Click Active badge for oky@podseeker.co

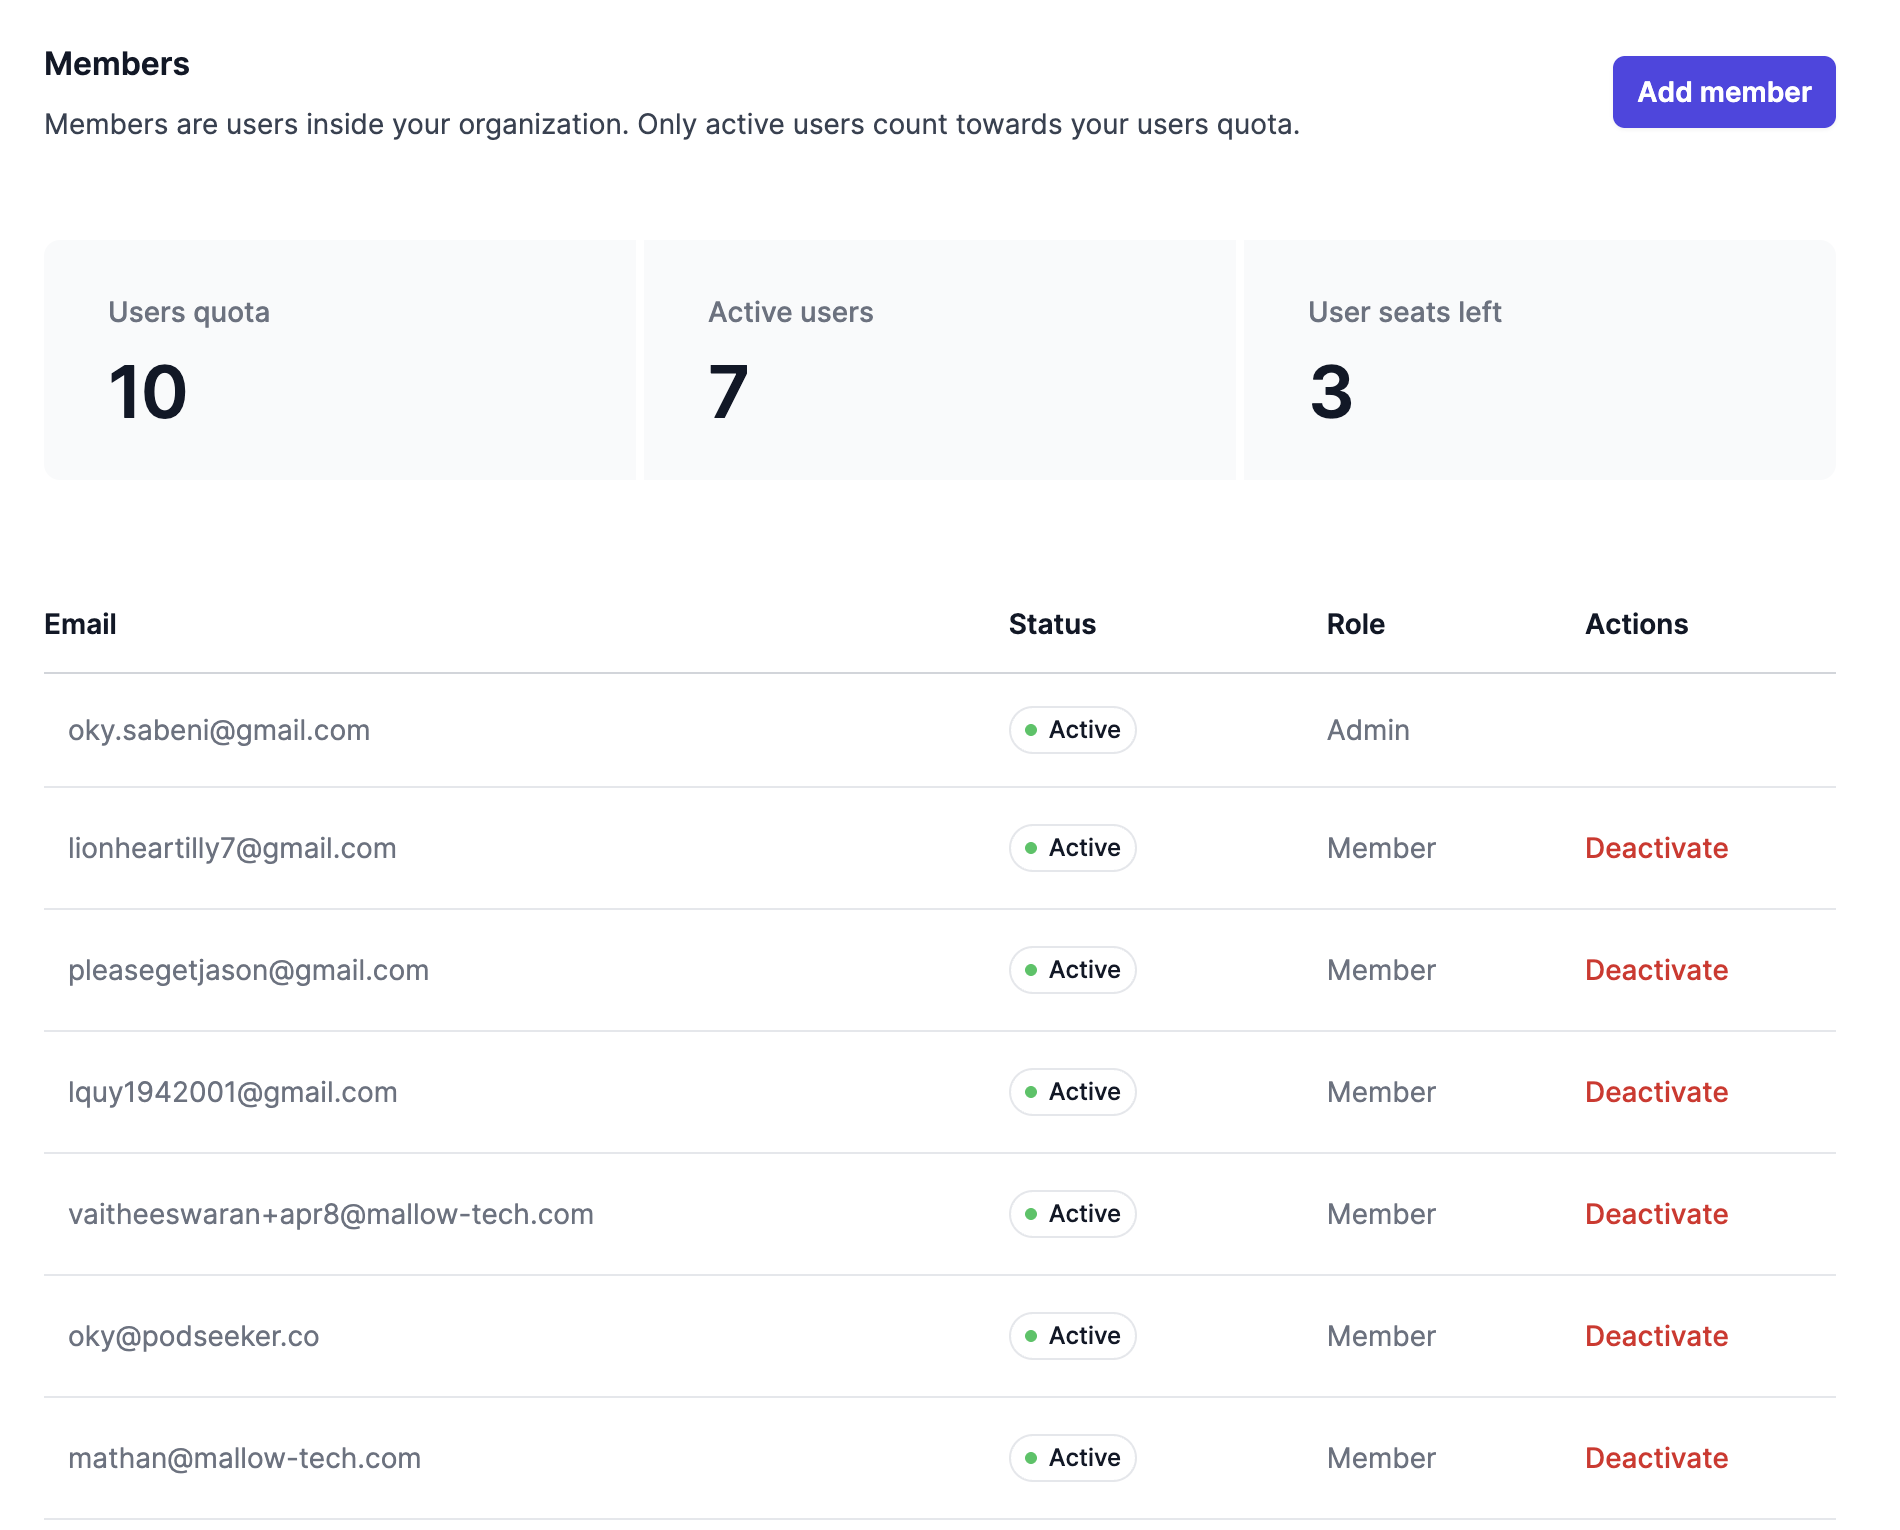pos(1072,1336)
